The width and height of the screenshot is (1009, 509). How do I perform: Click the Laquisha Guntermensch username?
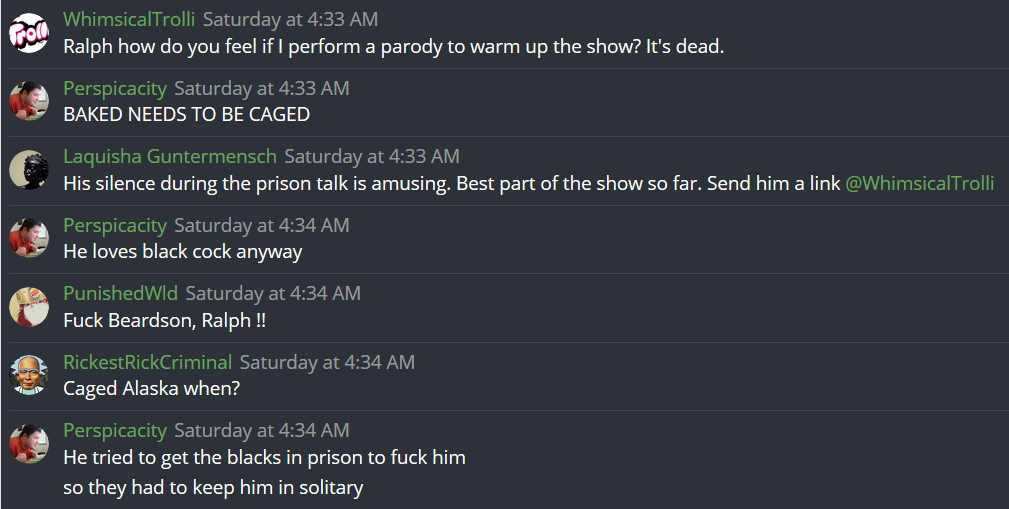(x=170, y=156)
